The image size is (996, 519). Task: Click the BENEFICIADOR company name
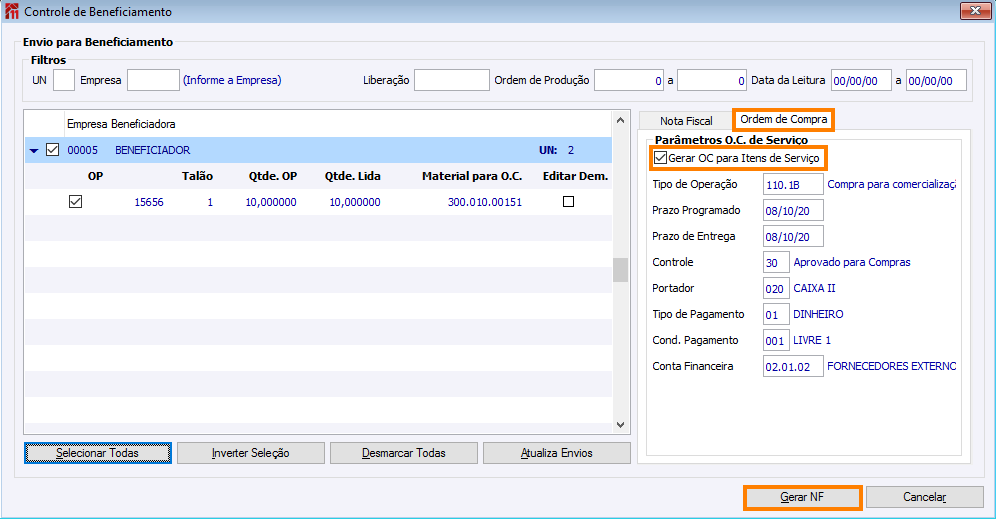click(152, 151)
